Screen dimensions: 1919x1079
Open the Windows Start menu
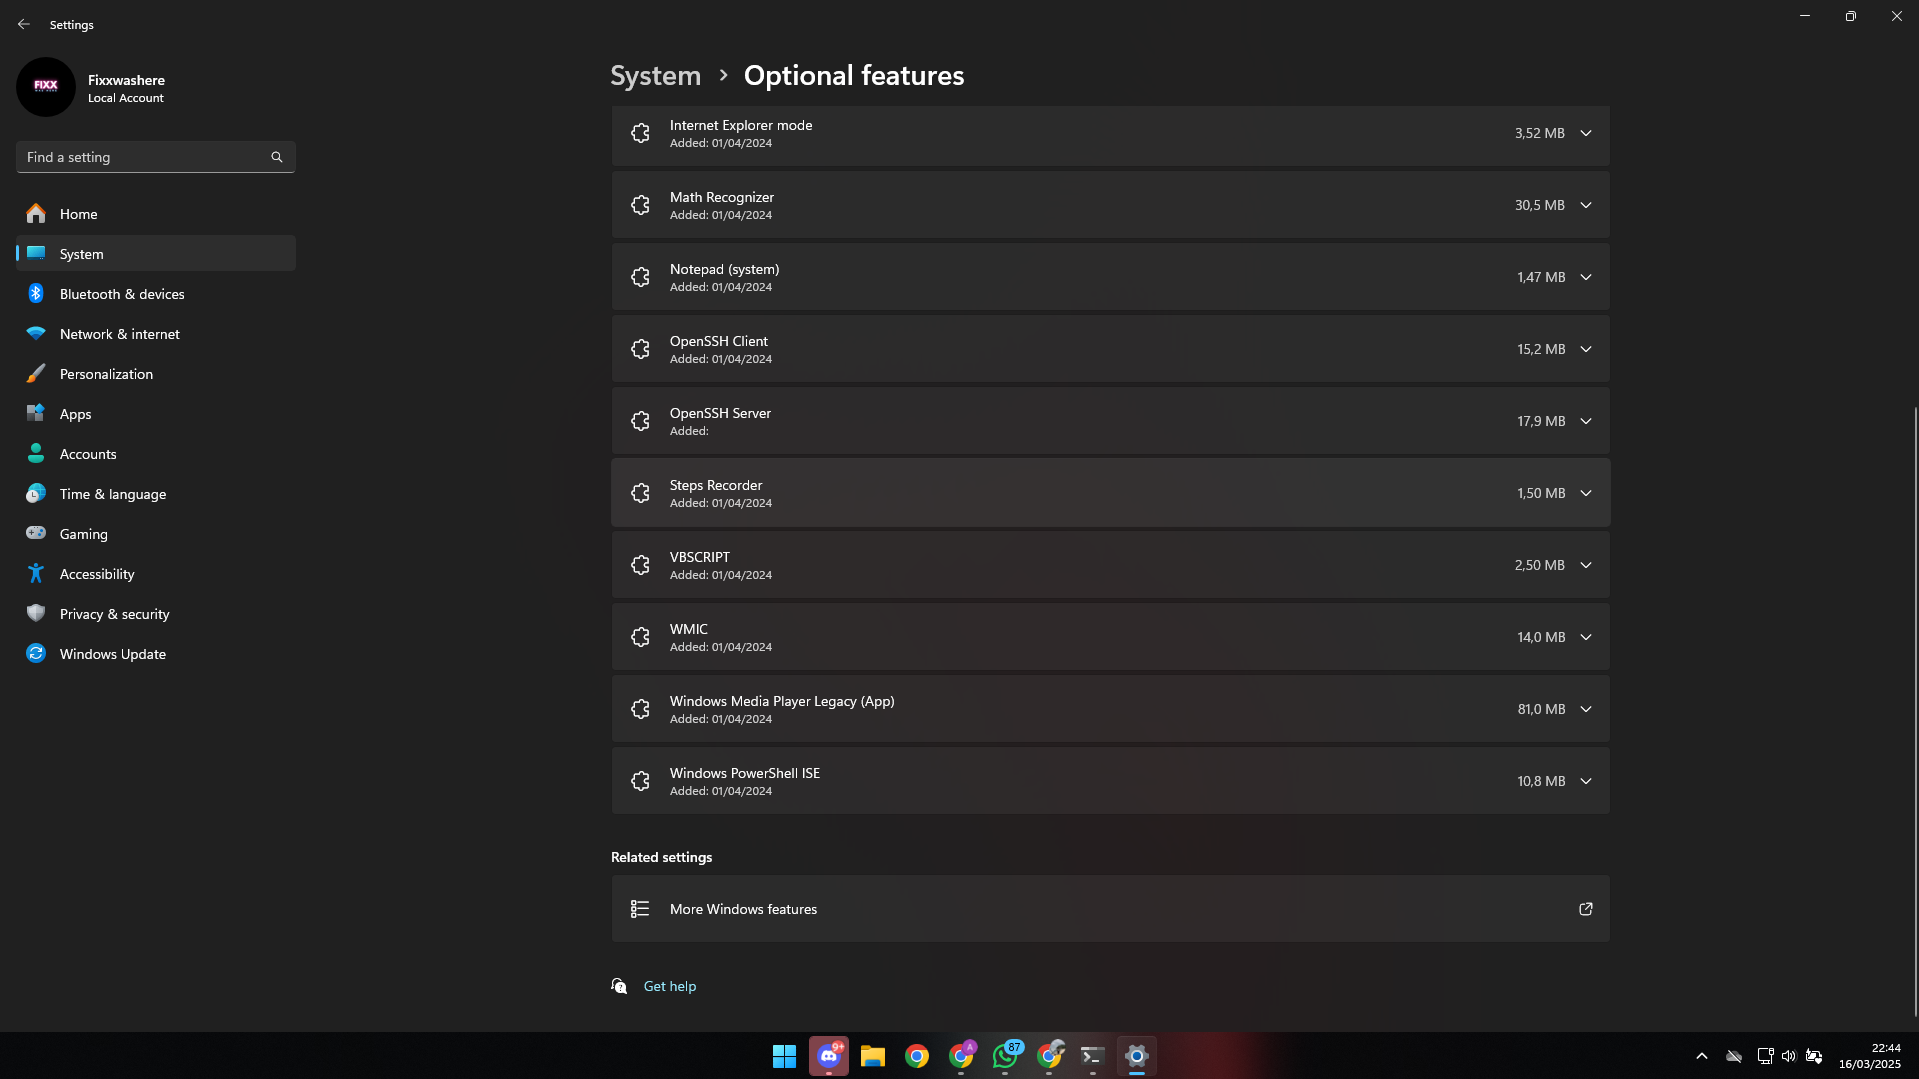point(785,1056)
